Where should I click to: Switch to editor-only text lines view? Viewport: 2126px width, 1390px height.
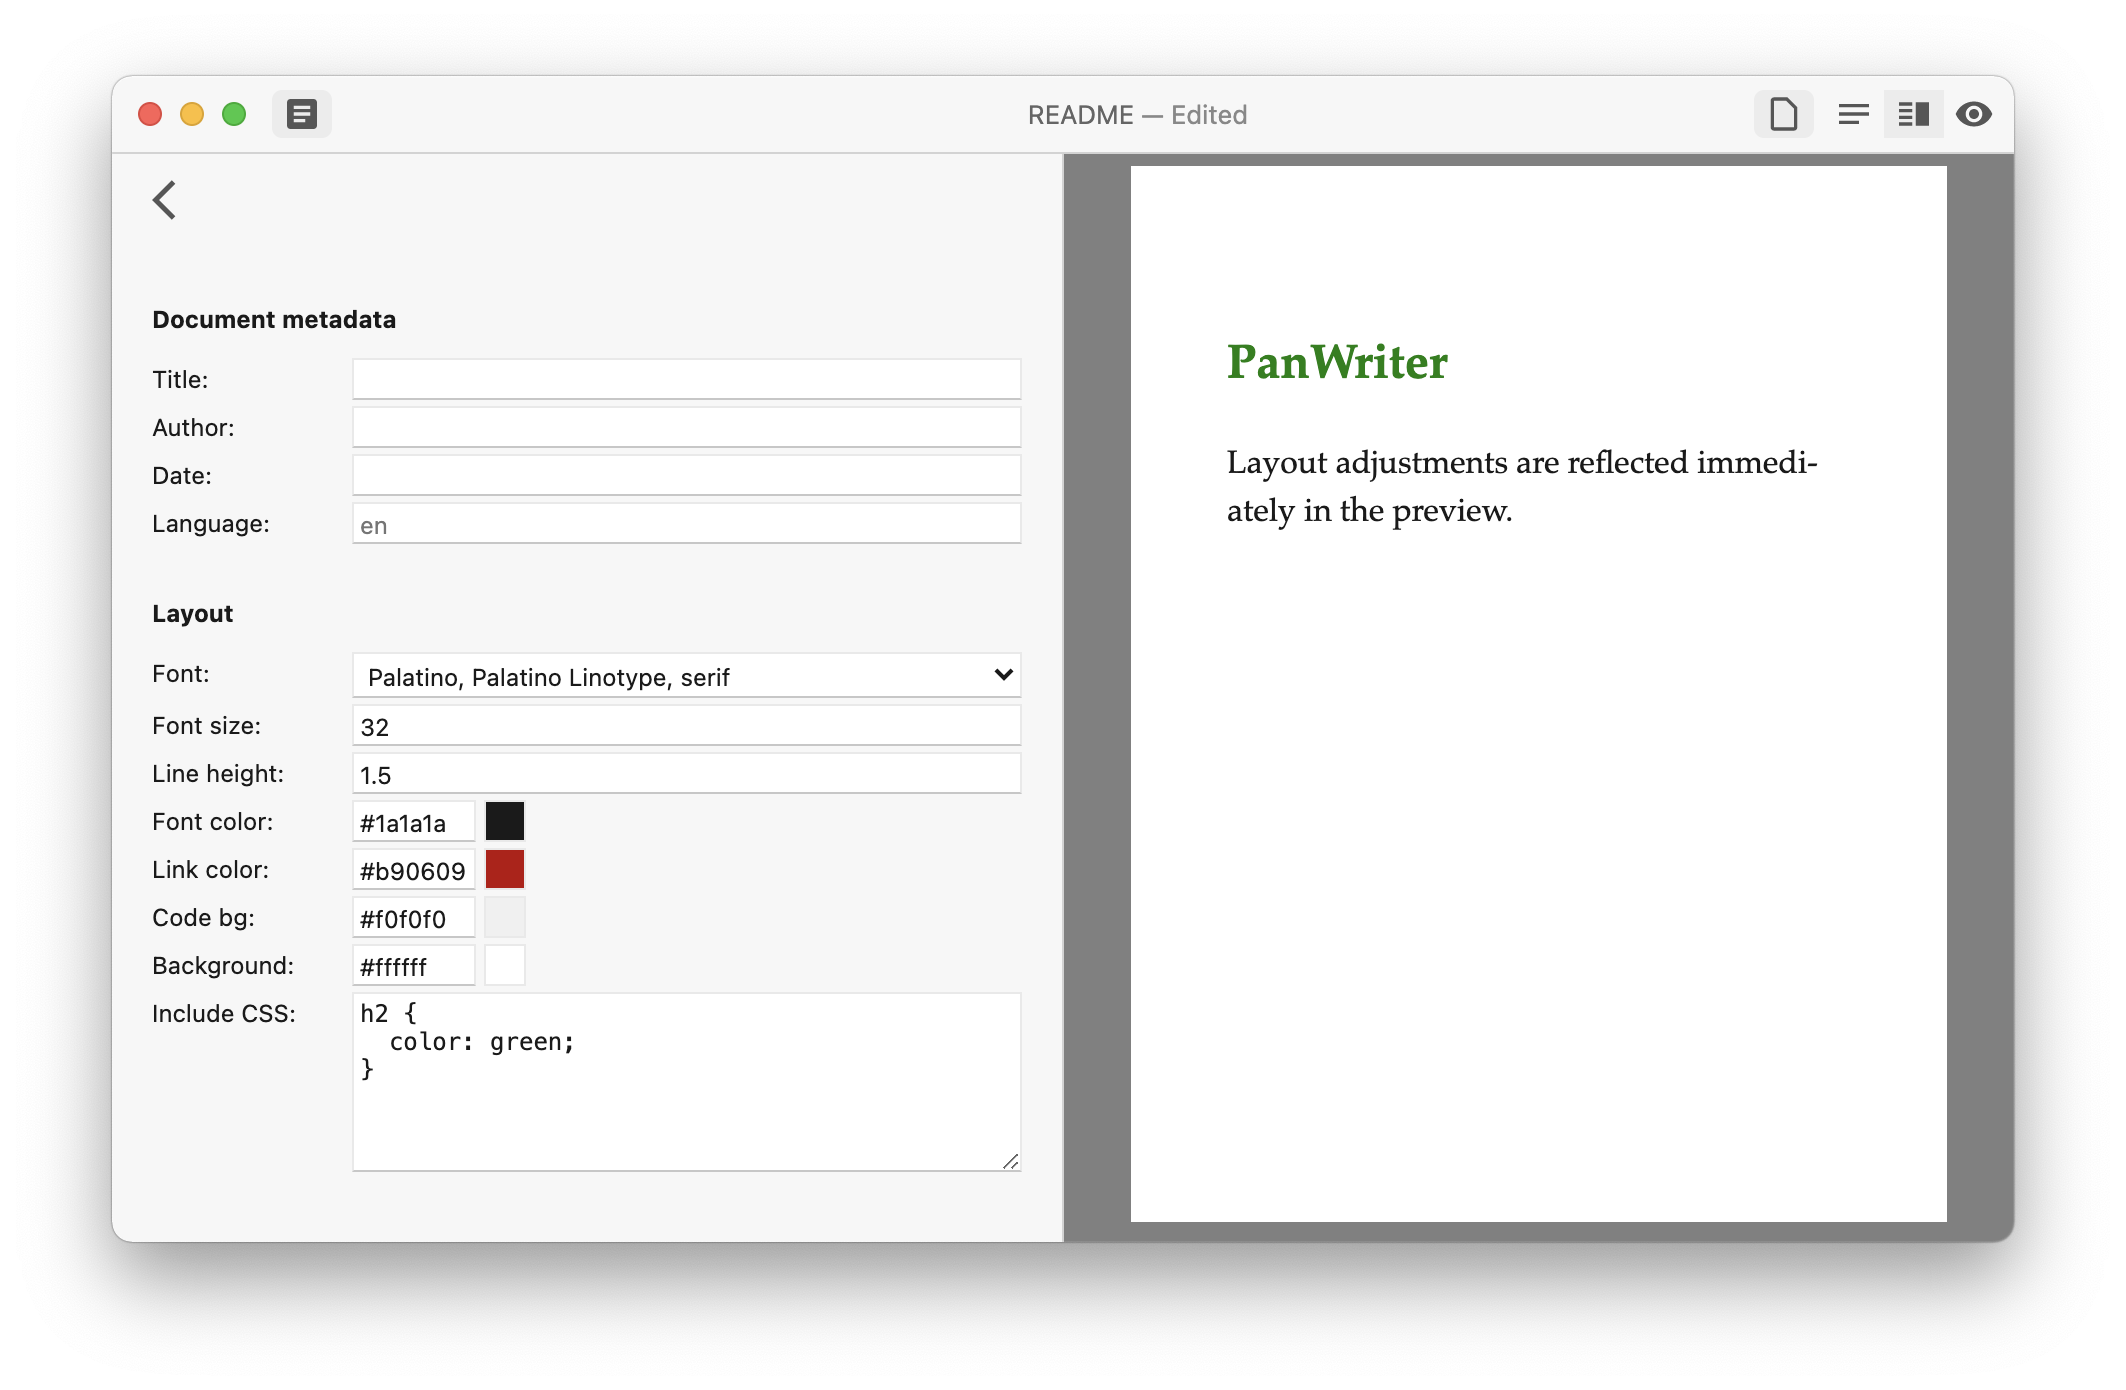[x=1853, y=114]
